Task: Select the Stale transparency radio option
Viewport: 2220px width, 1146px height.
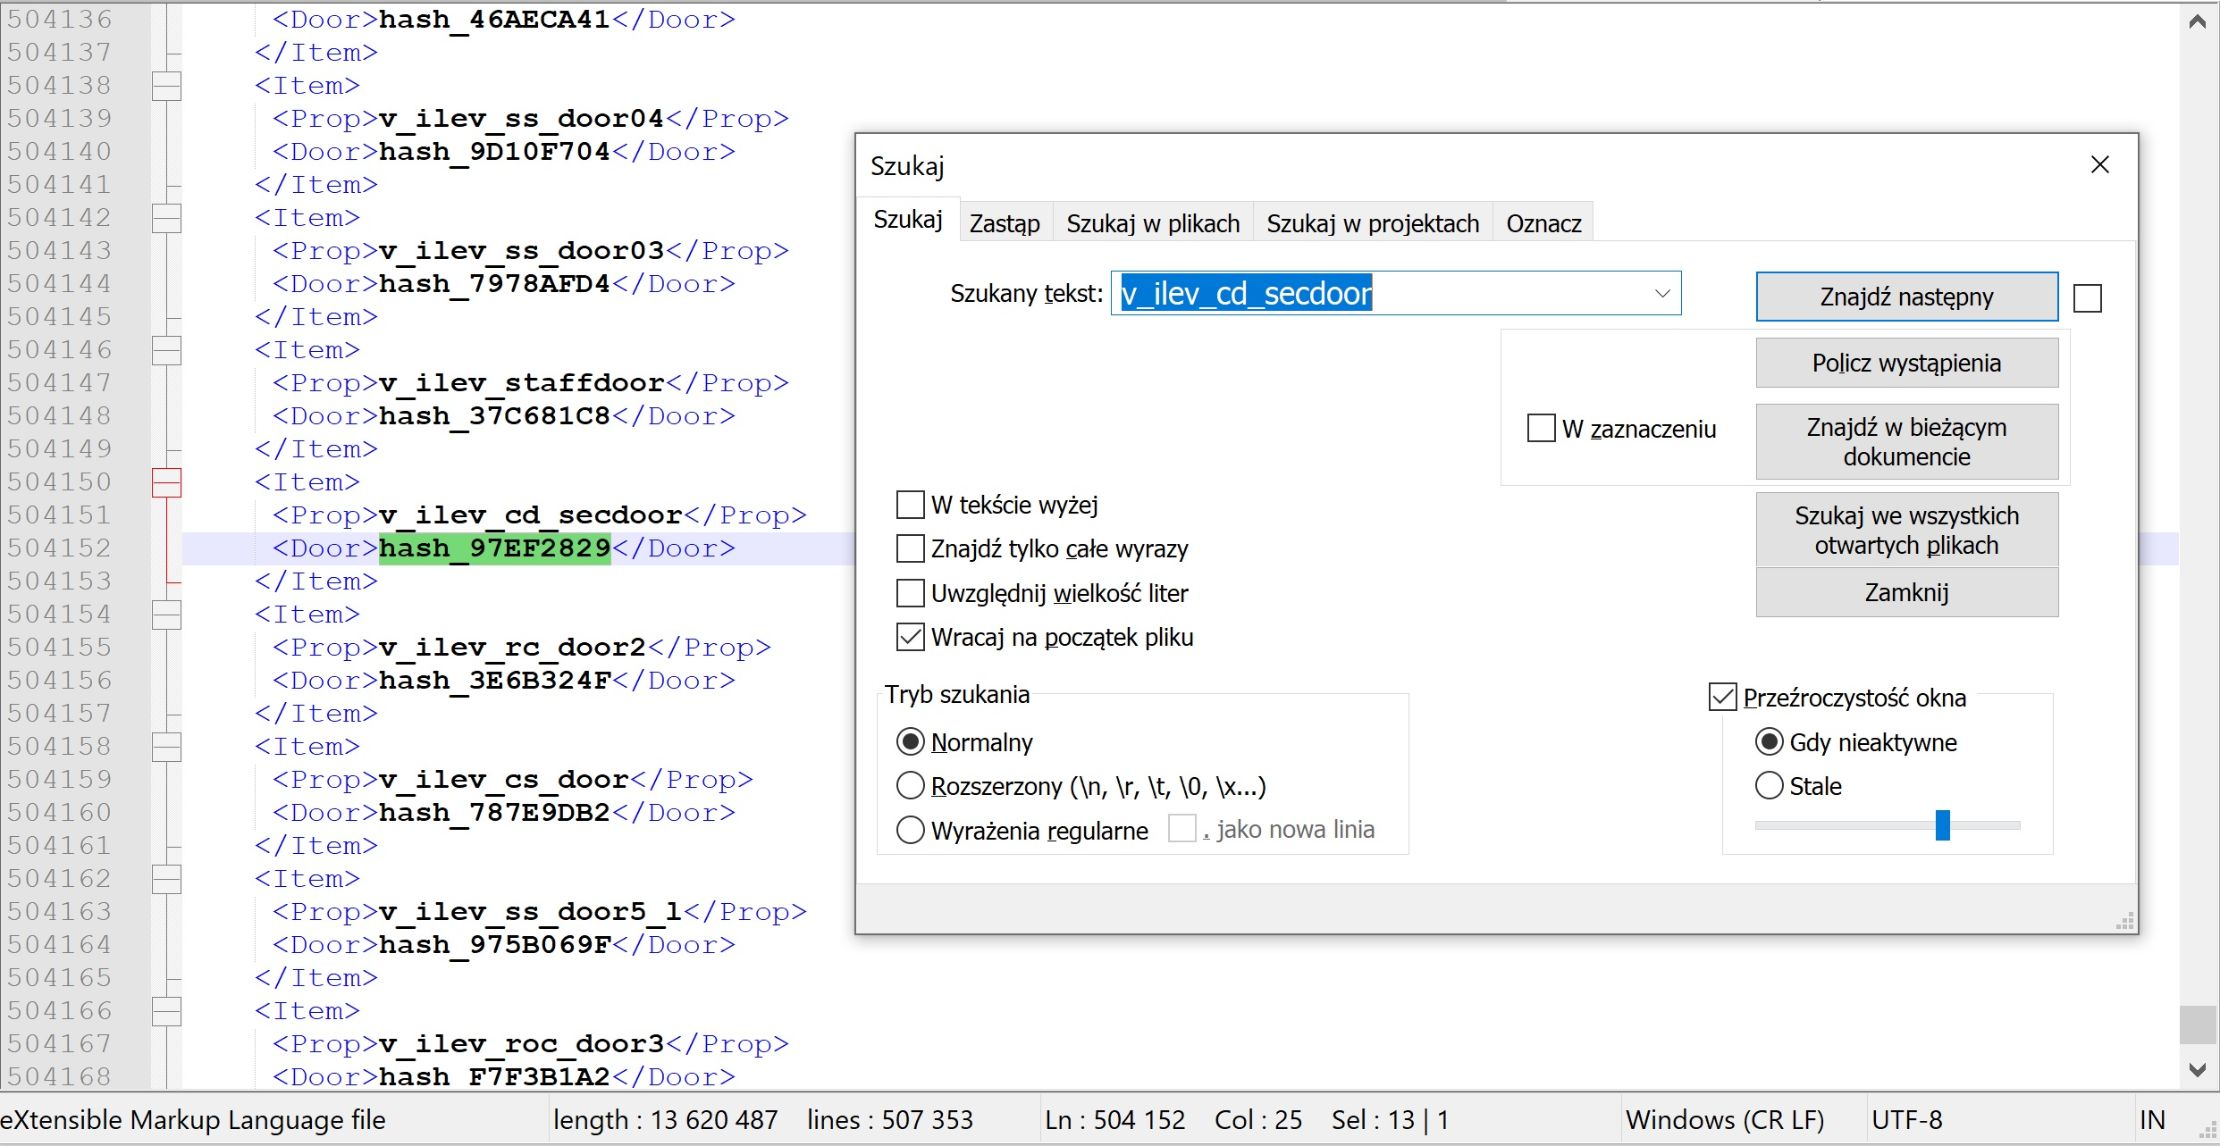Action: click(x=1769, y=786)
